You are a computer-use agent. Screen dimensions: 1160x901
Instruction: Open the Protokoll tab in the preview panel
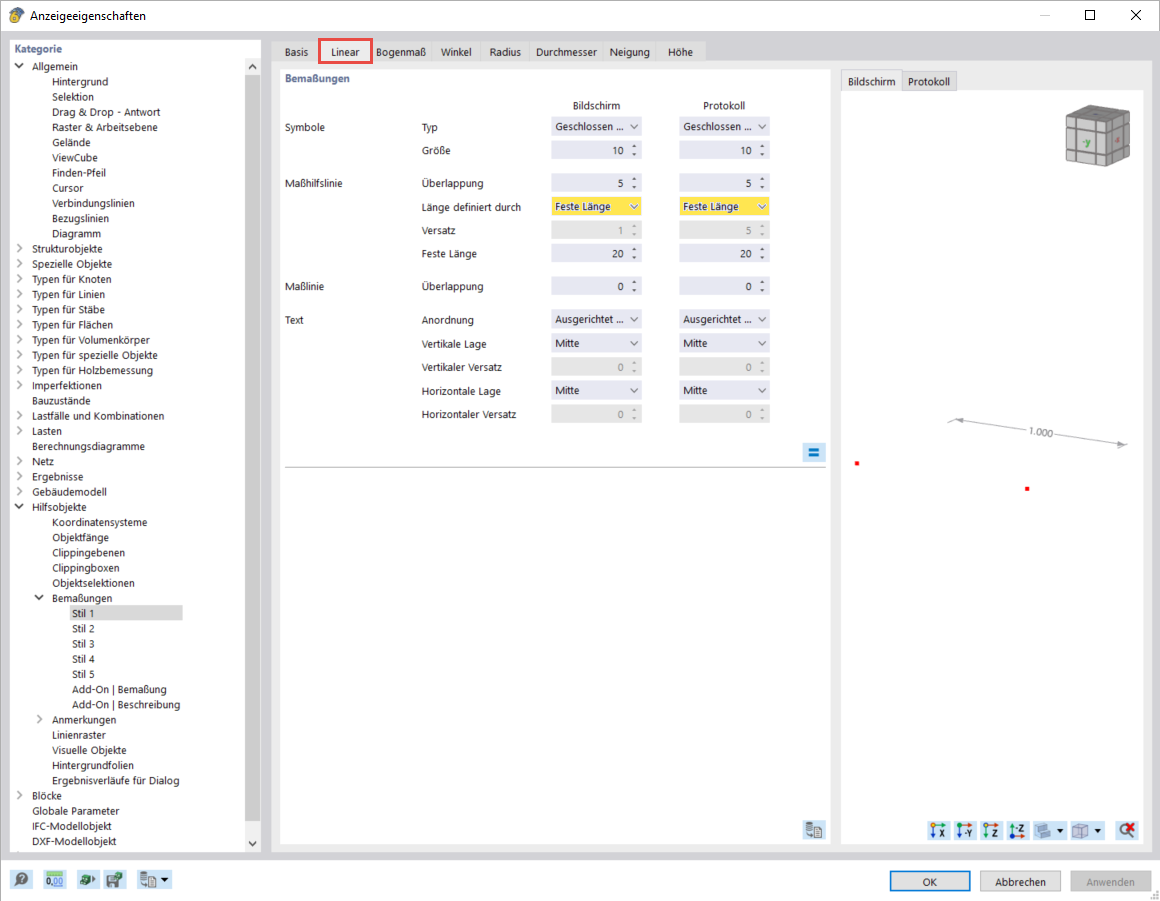(929, 81)
